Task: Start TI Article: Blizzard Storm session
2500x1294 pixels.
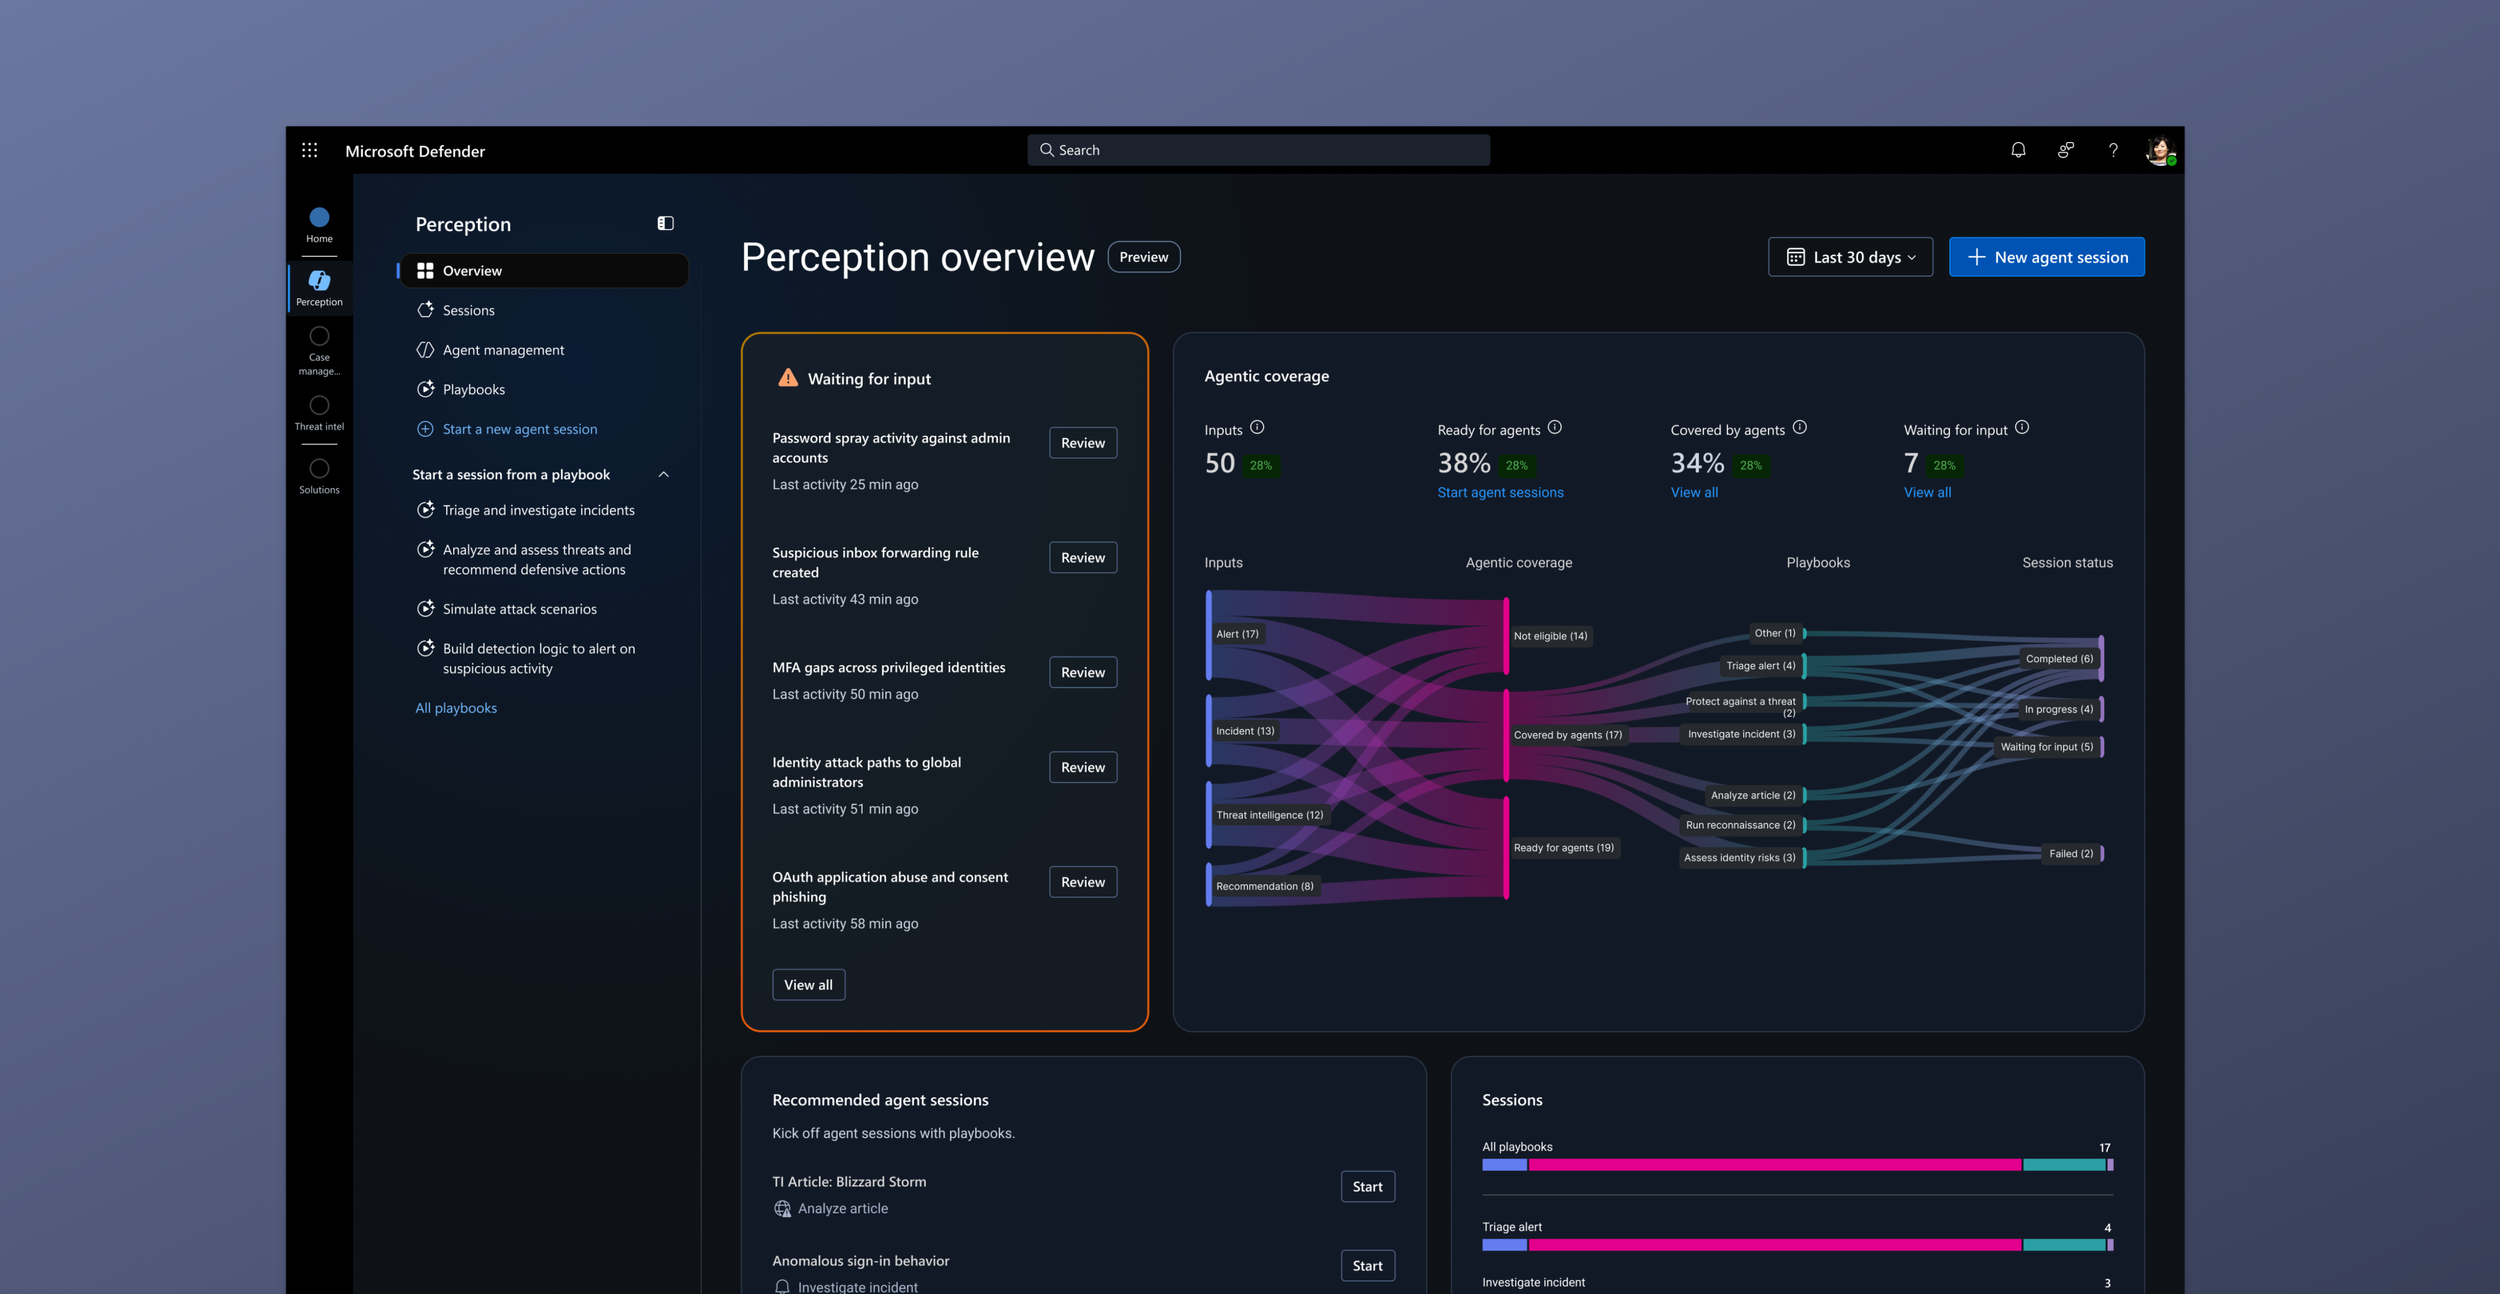Action: 1367,1187
